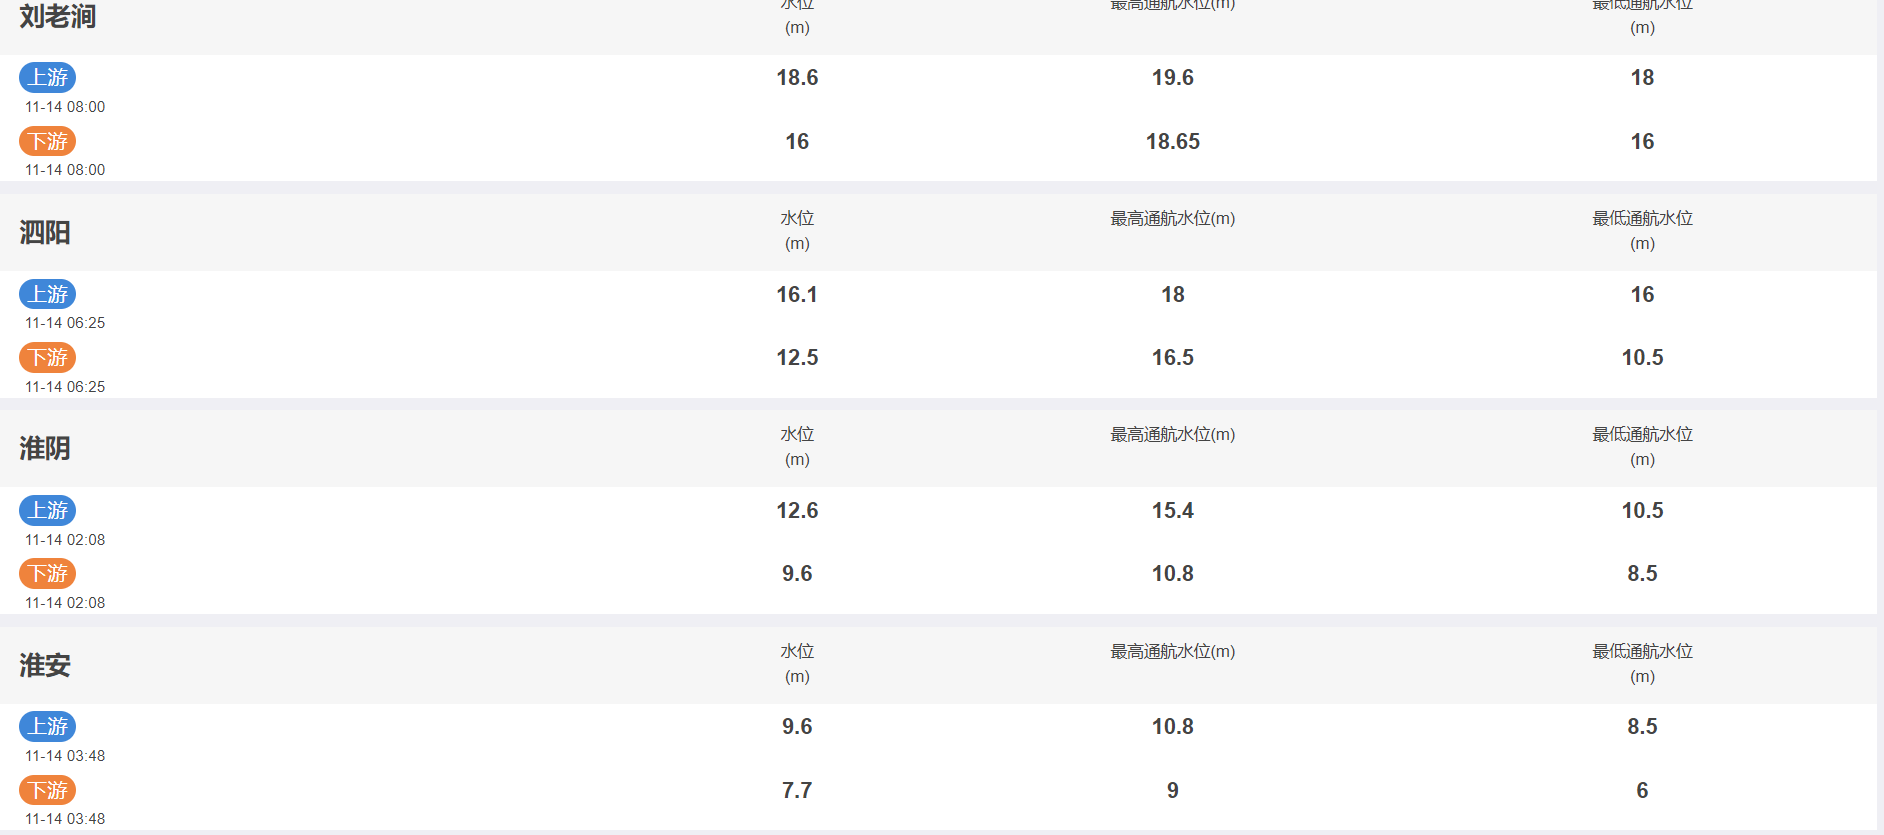Click the 淮安 station heading
Screen dimensions: 1884x835
tap(45, 665)
